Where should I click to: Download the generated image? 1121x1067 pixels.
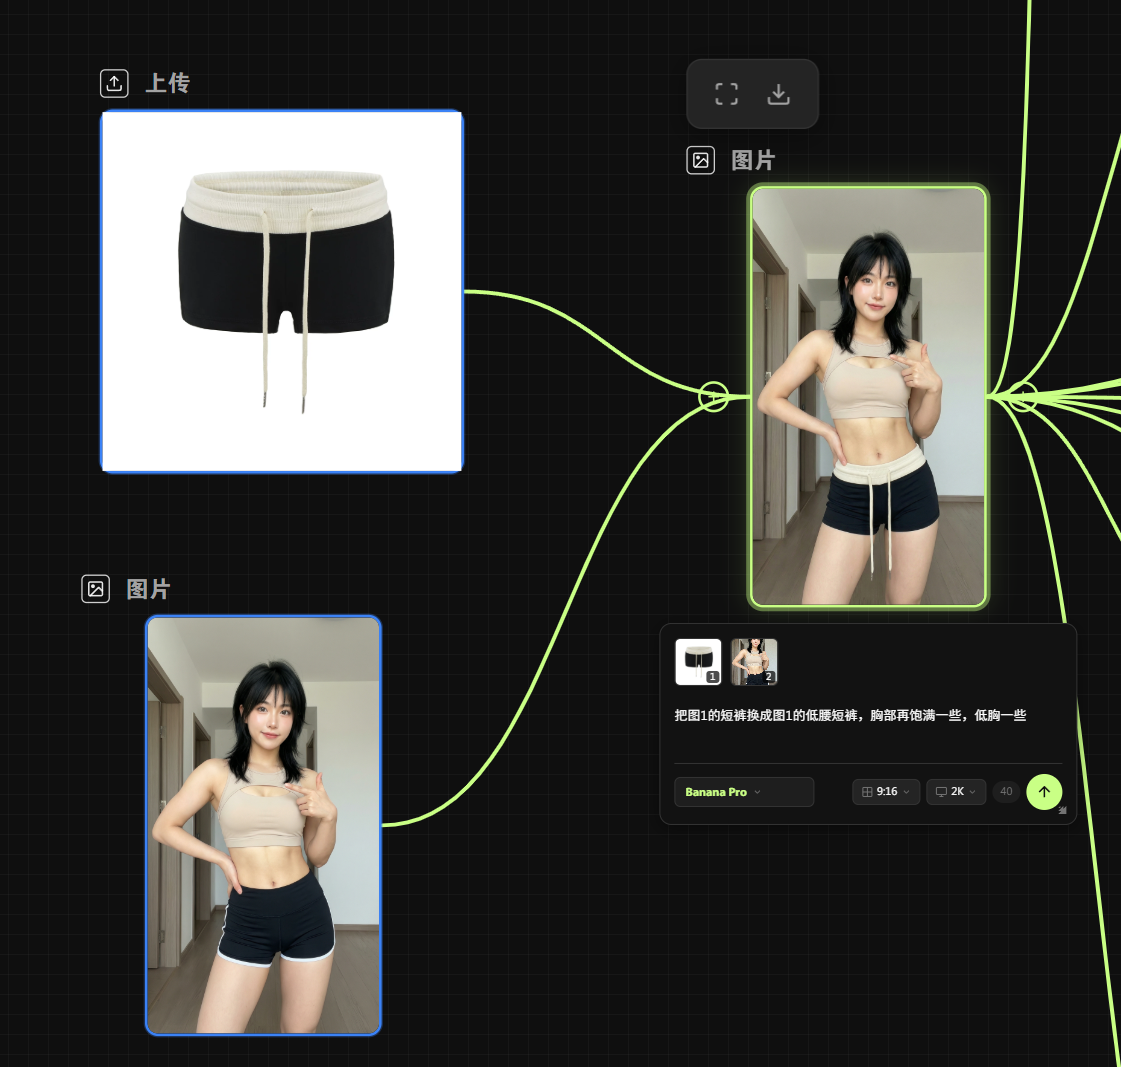tap(778, 94)
